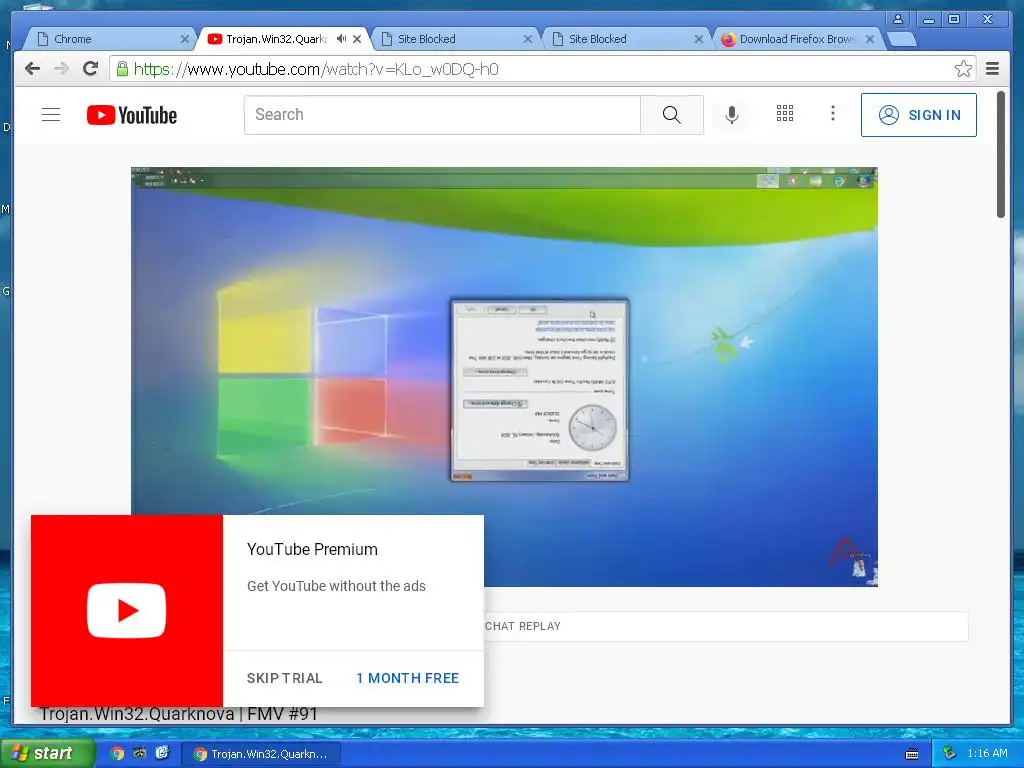This screenshot has width=1024, height=768.
Task: Start voice search with the microphone
Action: tap(732, 115)
